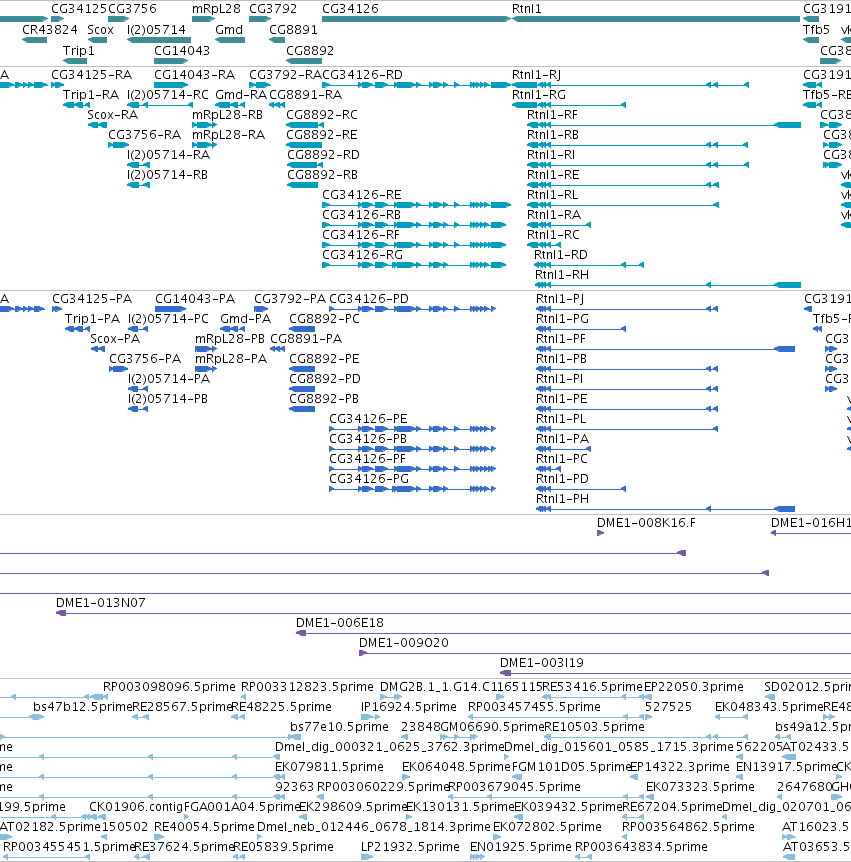
Task: Open EST EK073323.5prime
Action: 700,787
